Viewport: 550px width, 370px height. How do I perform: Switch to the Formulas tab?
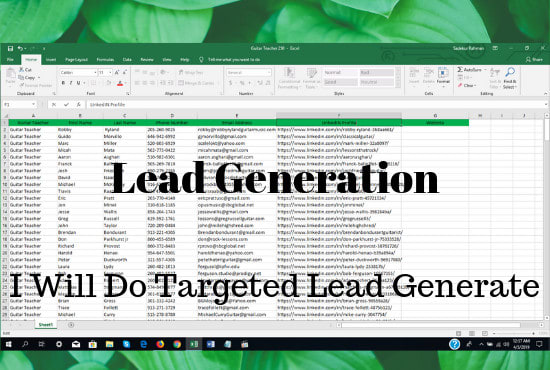pyautogui.click(x=105, y=60)
